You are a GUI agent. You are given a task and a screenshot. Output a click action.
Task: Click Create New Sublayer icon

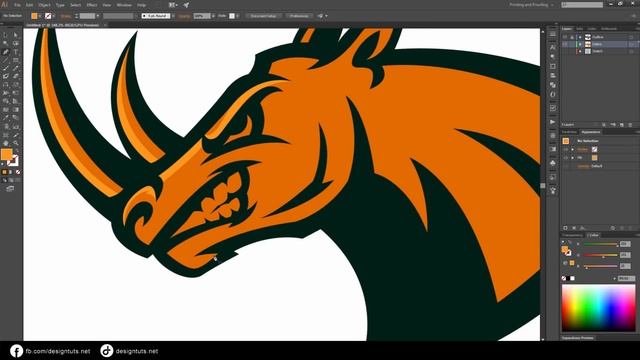click(x=613, y=124)
